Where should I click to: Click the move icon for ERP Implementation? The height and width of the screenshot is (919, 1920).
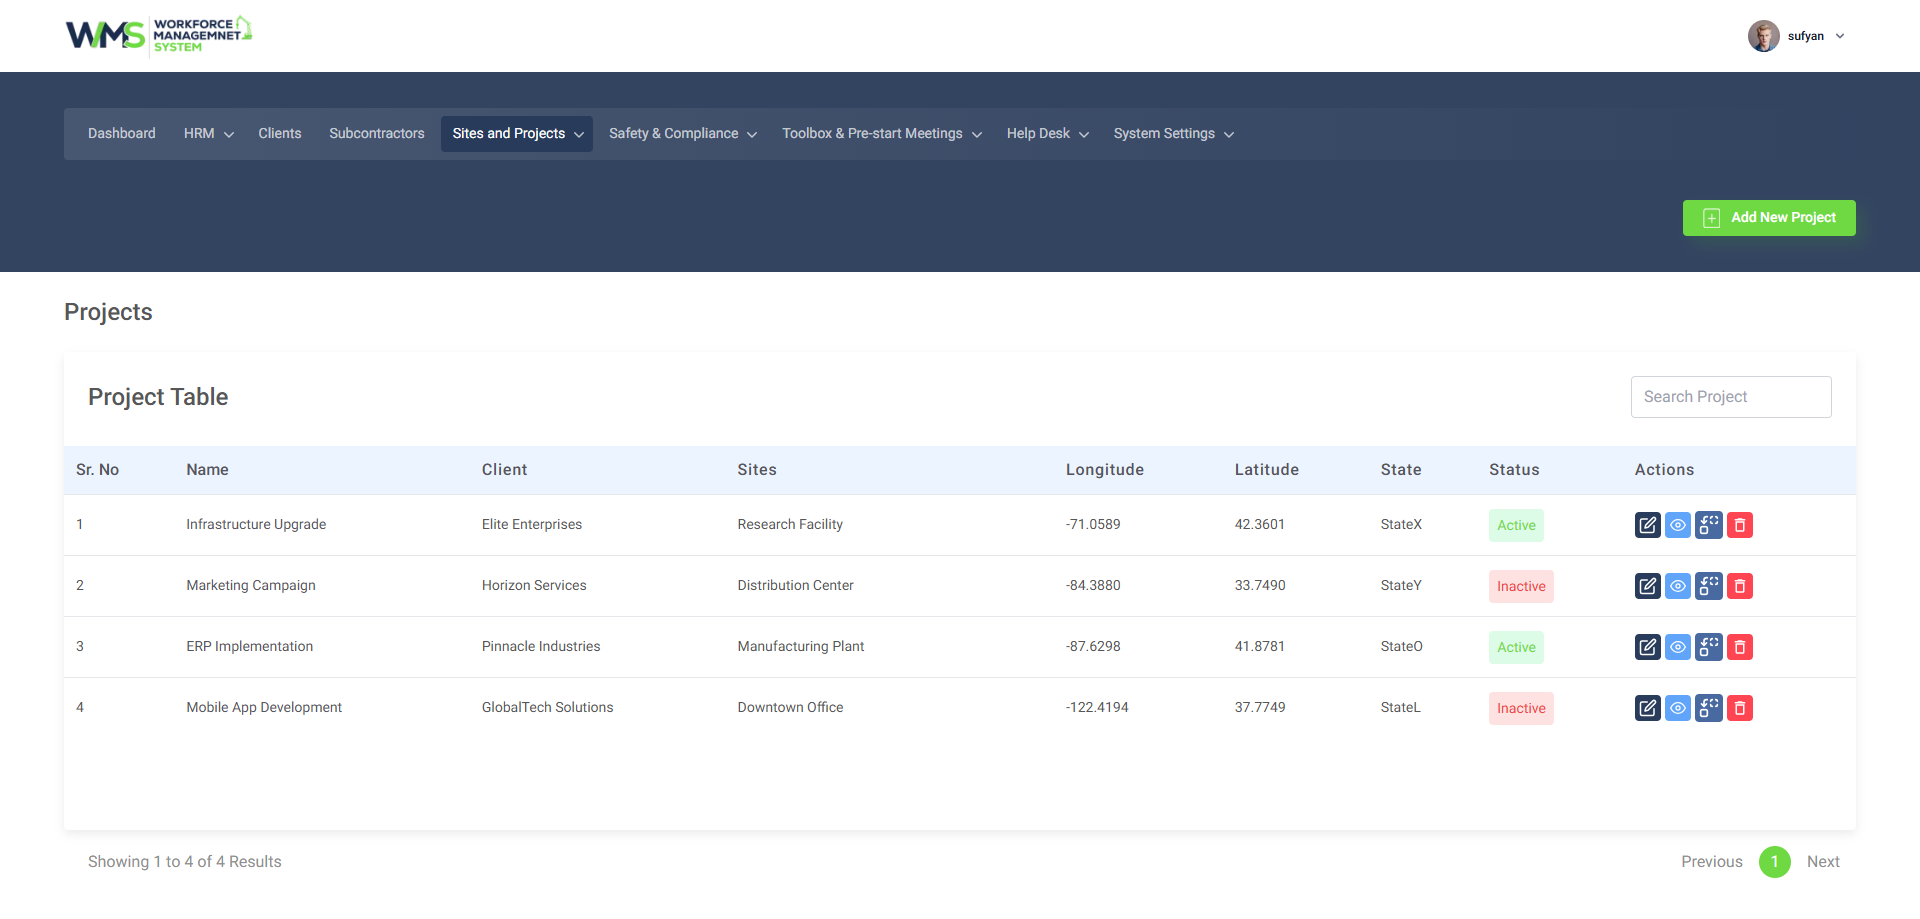1708,647
